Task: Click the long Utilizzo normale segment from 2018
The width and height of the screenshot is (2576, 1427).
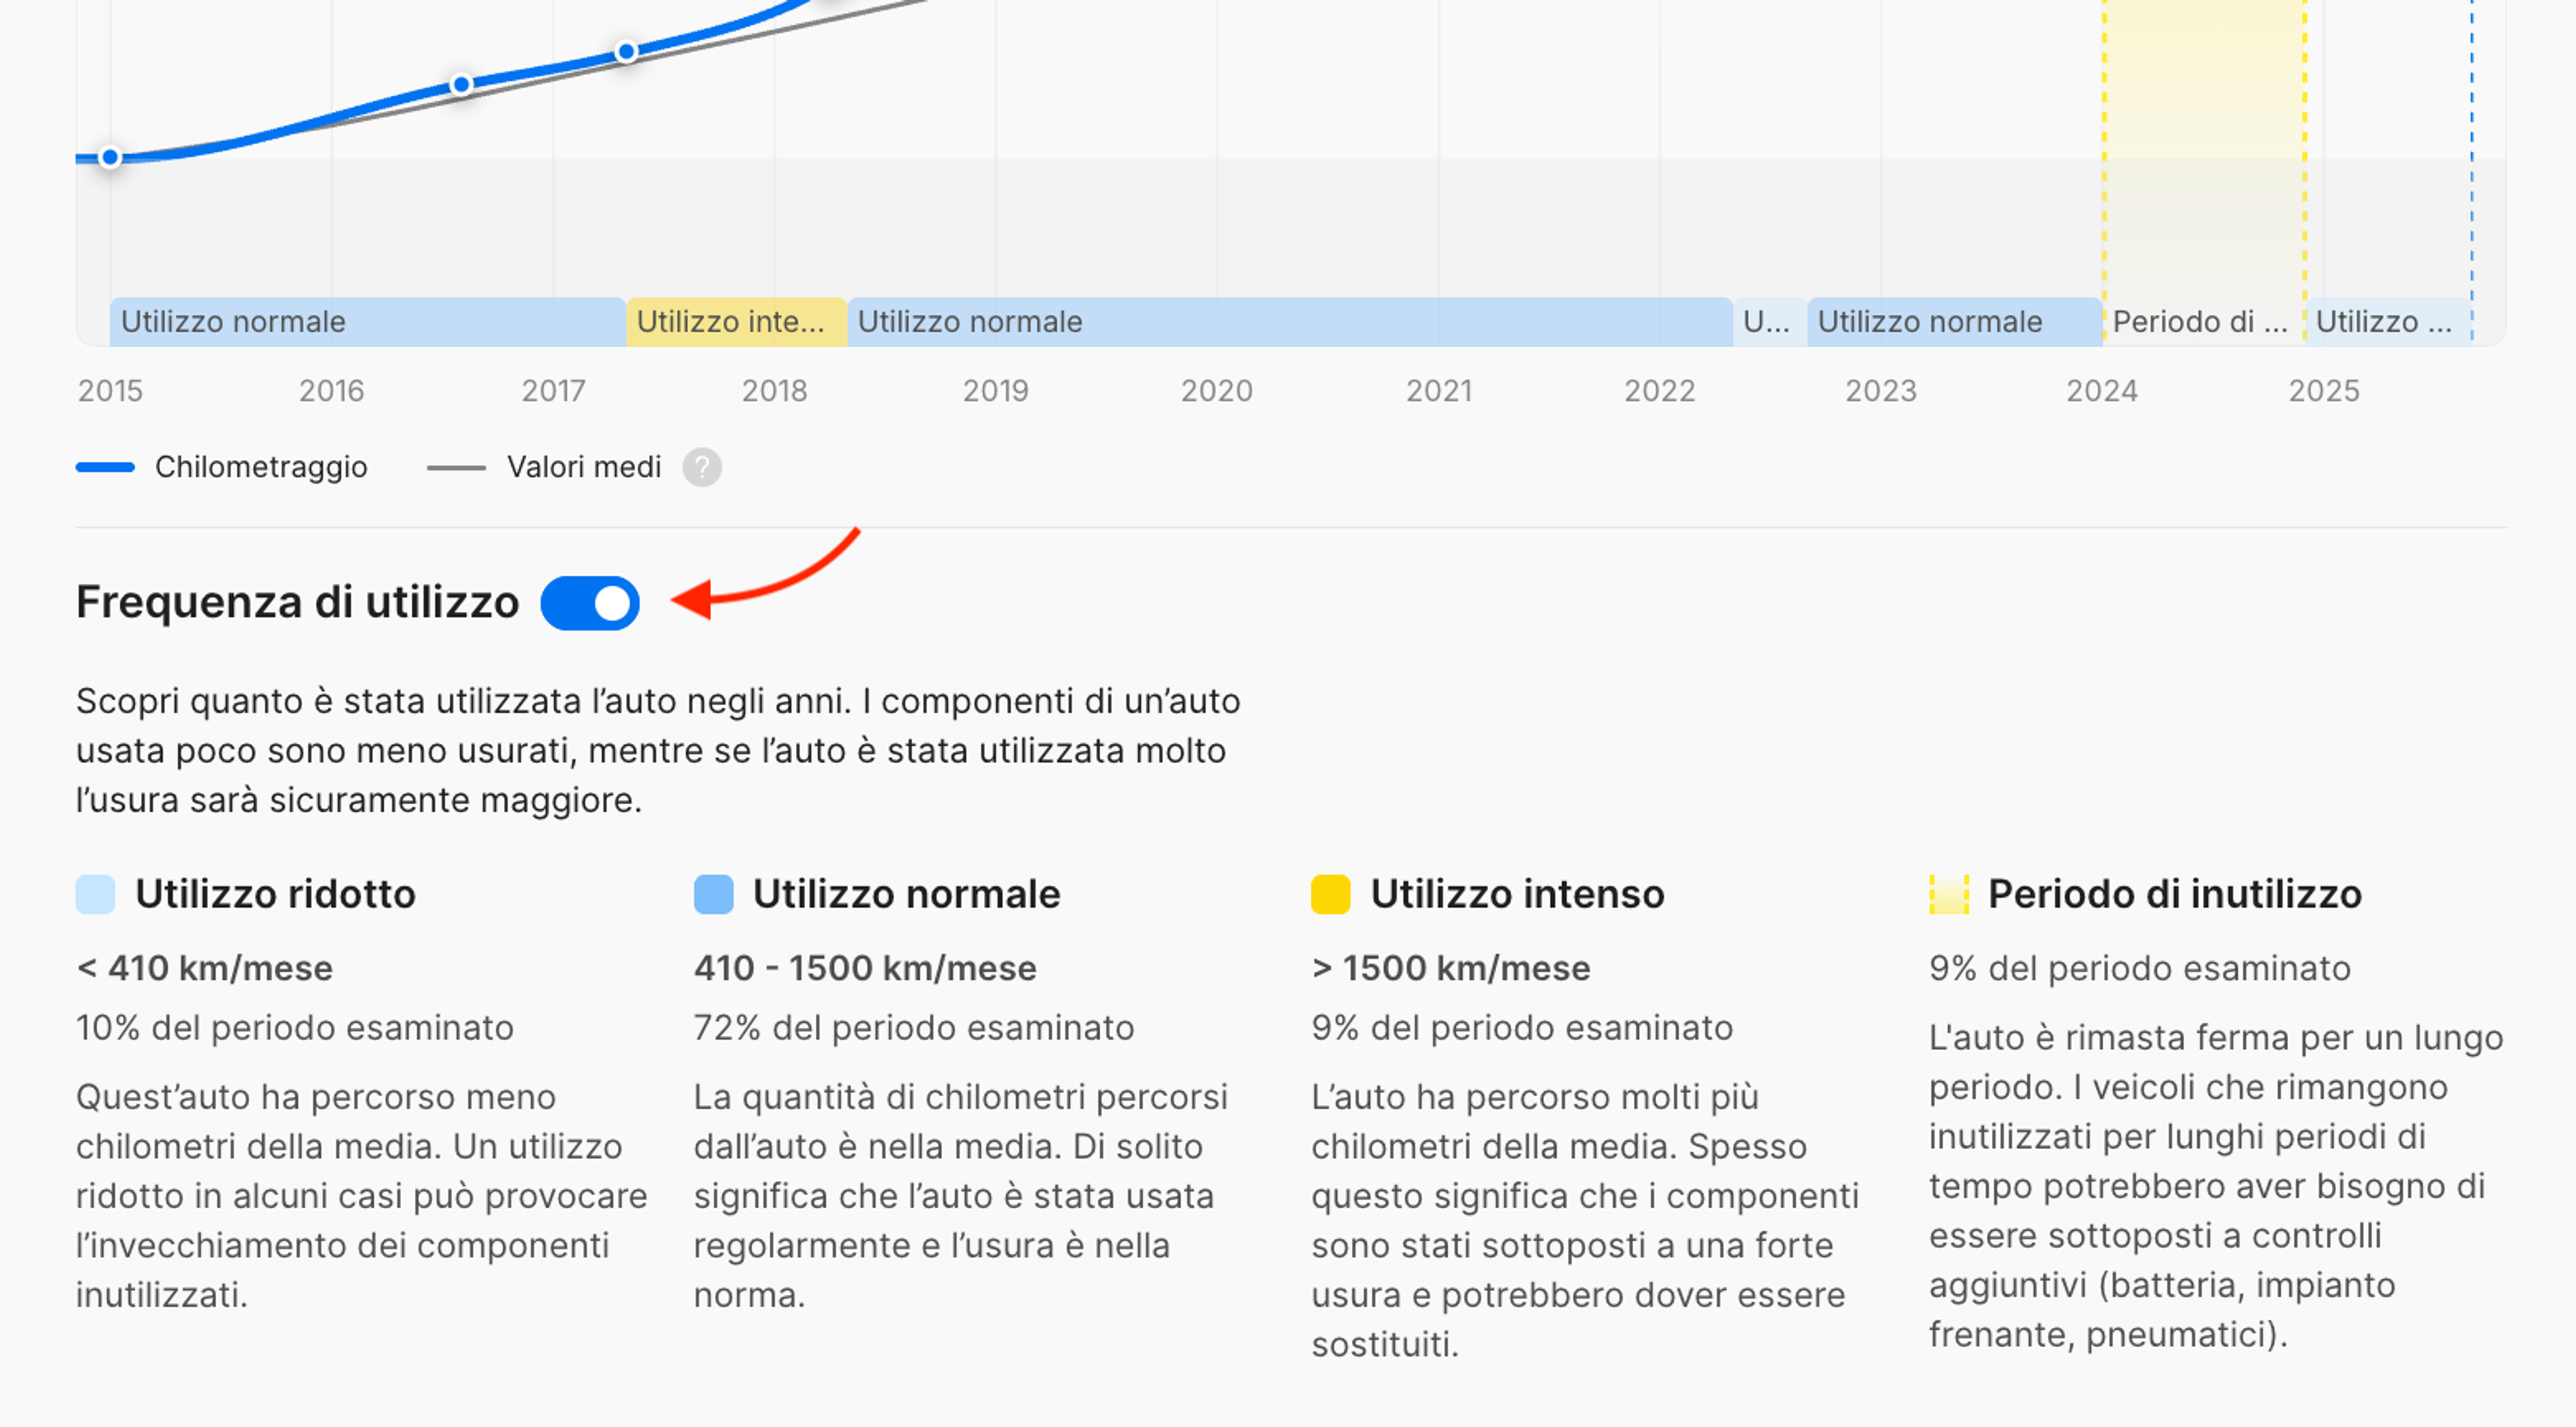Action: [x=1290, y=322]
